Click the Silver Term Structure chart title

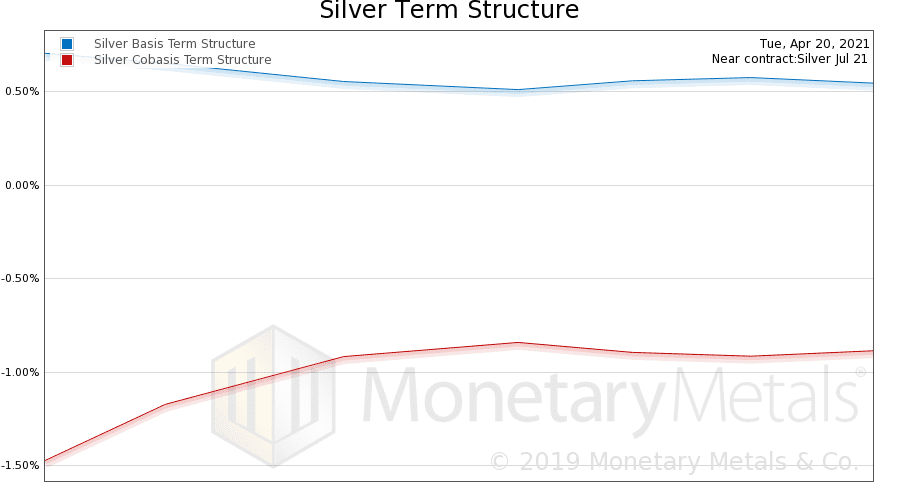449,10
